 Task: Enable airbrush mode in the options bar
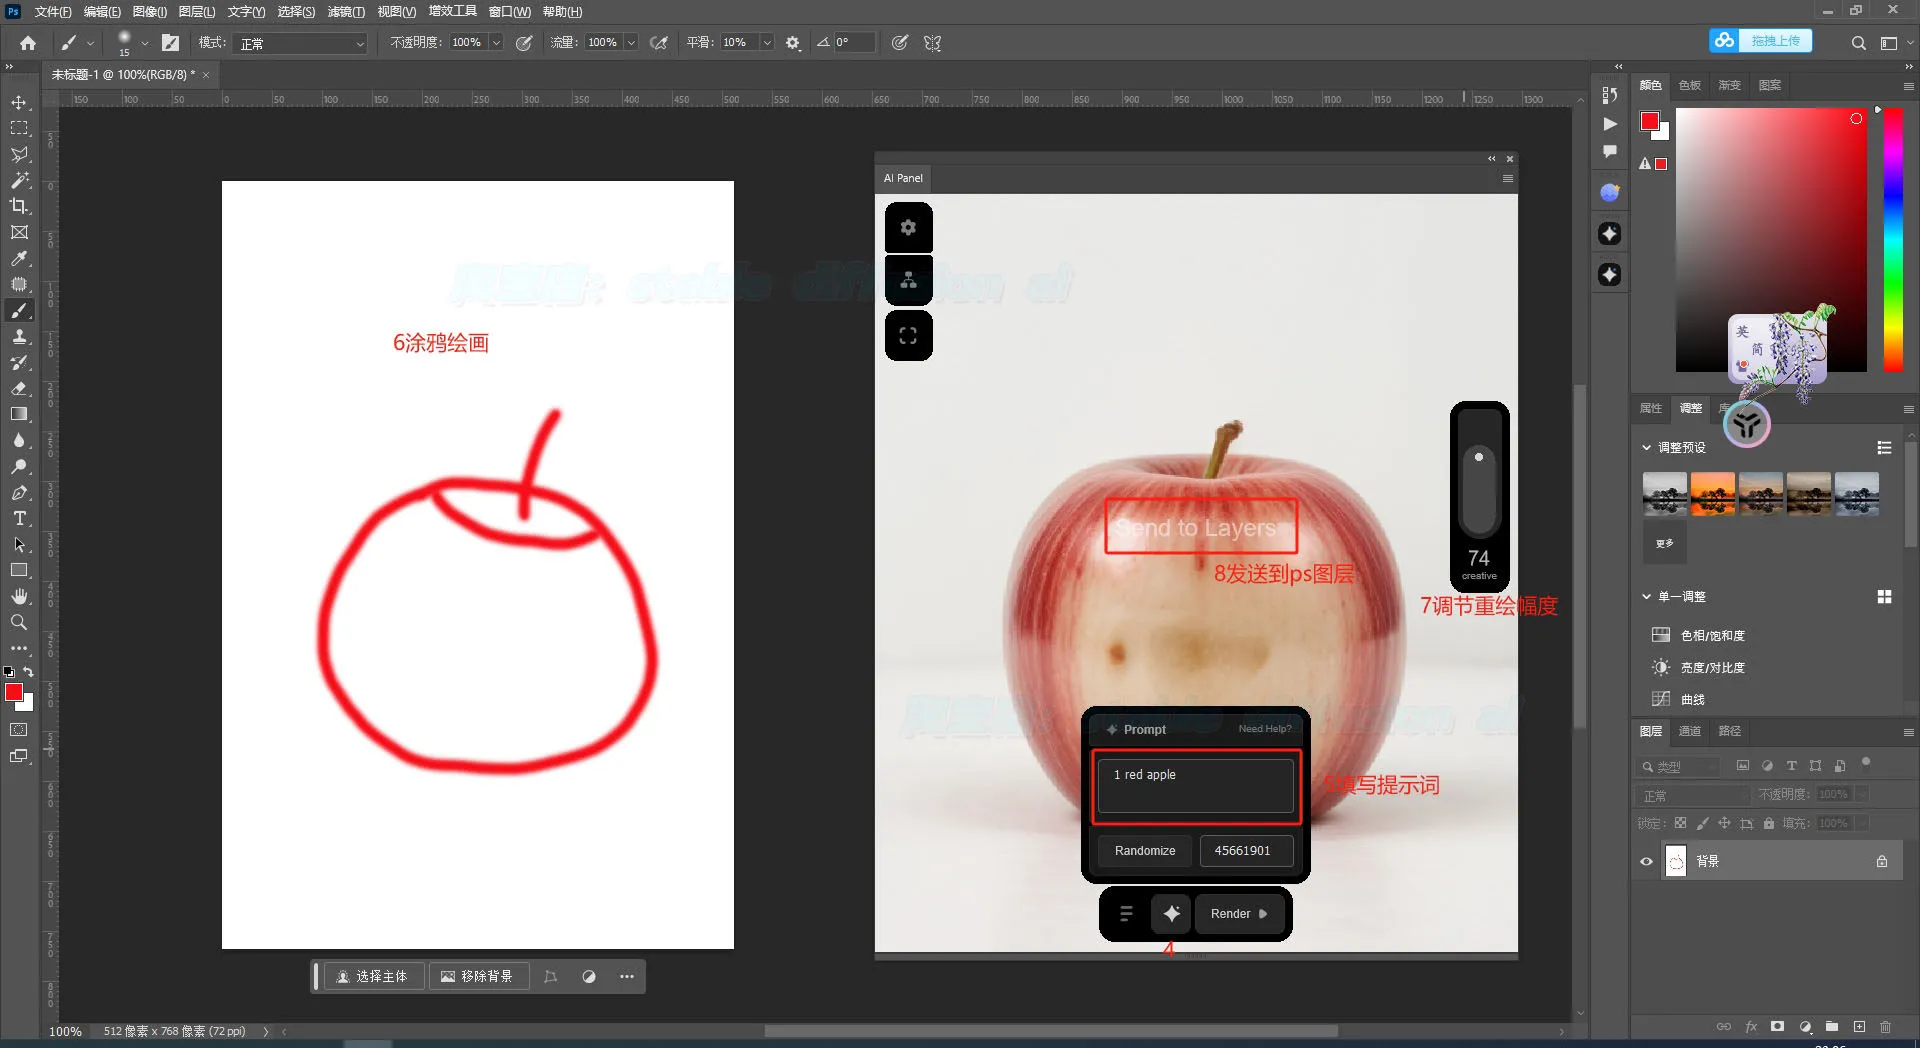pyautogui.click(x=659, y=42)
